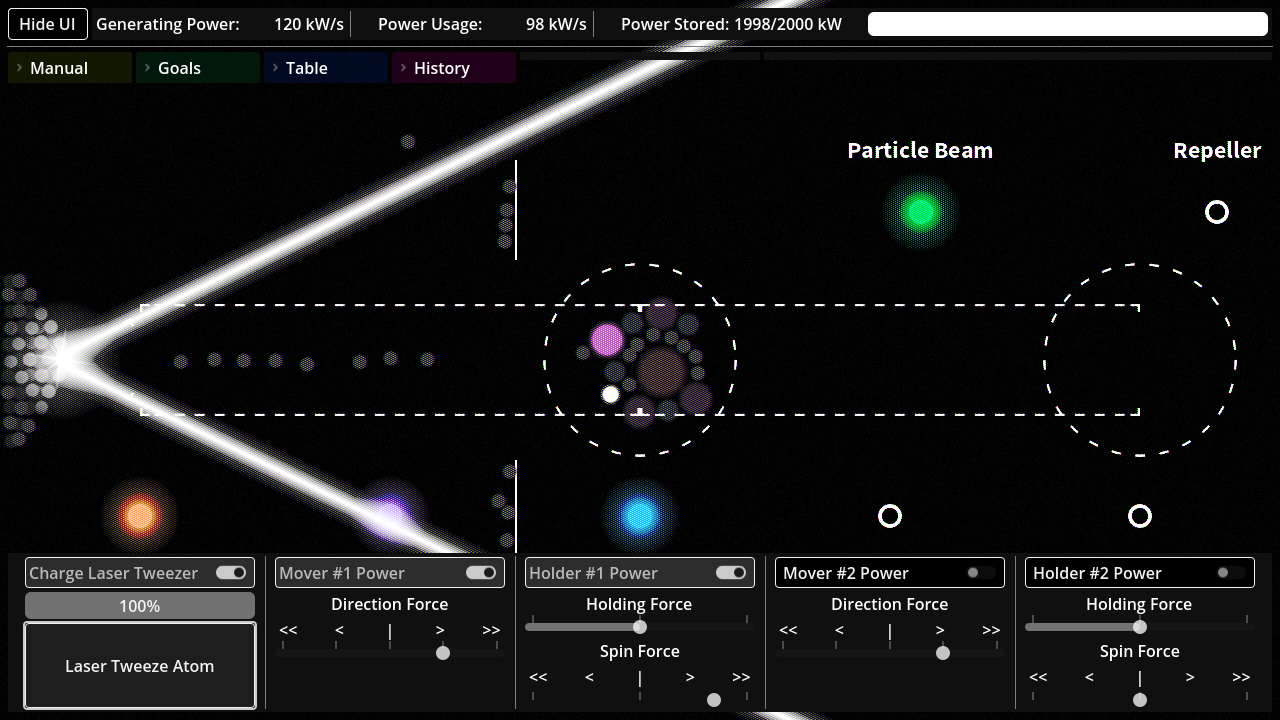The width and height of the screenshot is (1280, 720).
Task: Toggle the Mover #1 Power switch
Action: click(x=481, y=573)
